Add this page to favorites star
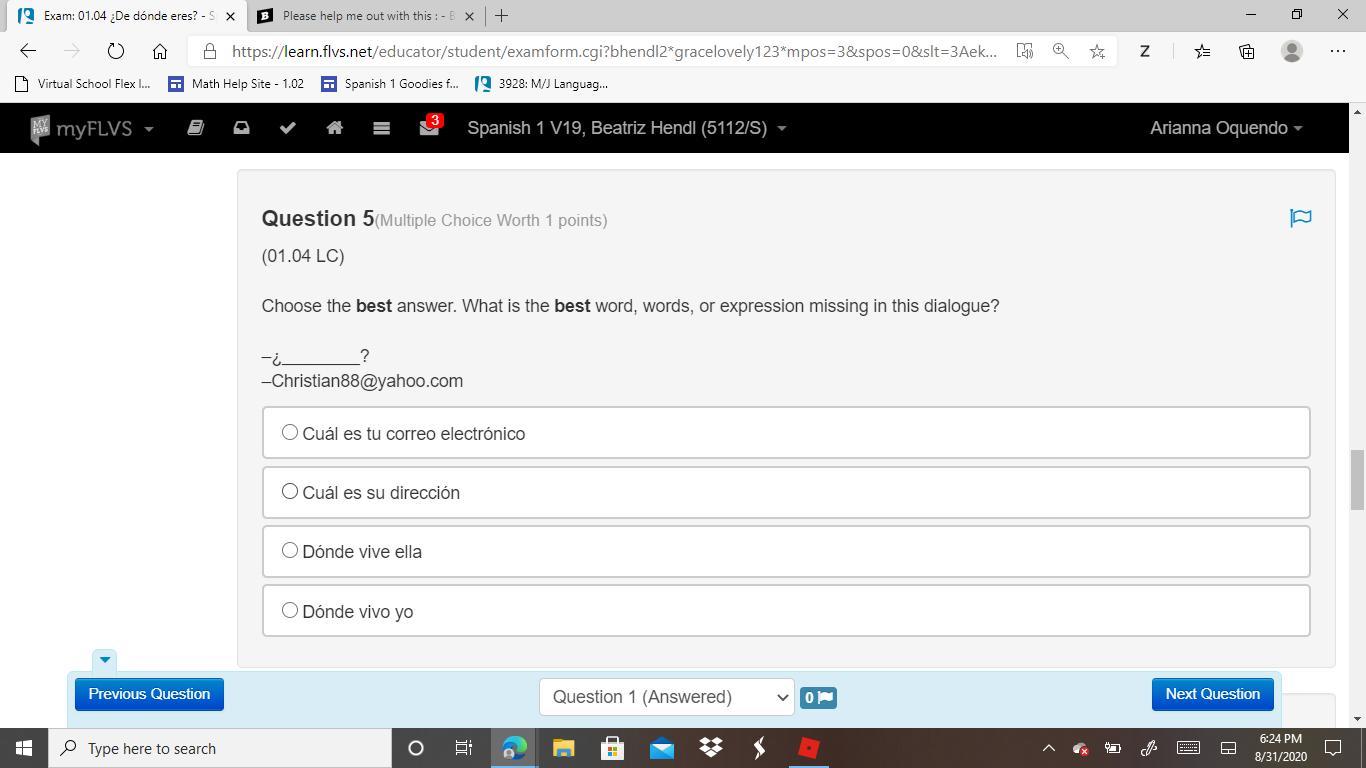Viewport: 1366px width, 768px height. (x=1097, y=51)
